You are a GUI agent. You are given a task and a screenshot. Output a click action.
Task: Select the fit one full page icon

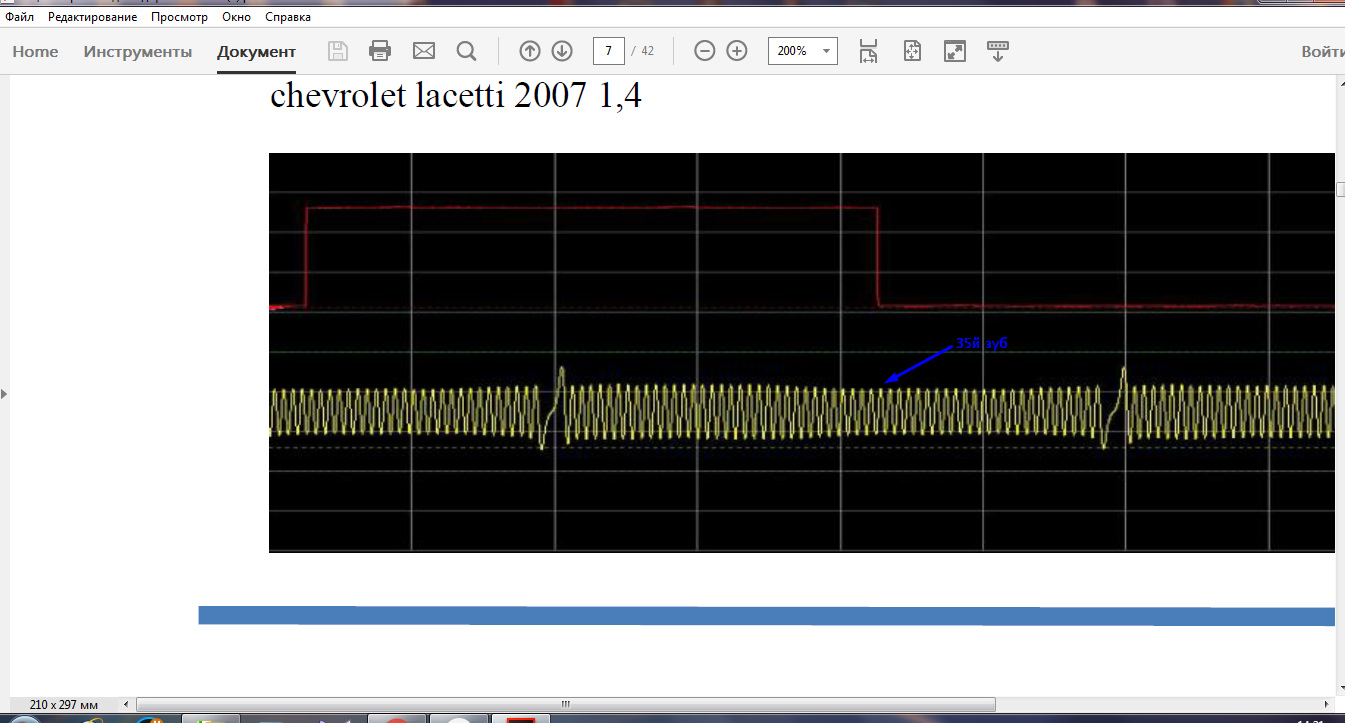click(x=912, y=51)
